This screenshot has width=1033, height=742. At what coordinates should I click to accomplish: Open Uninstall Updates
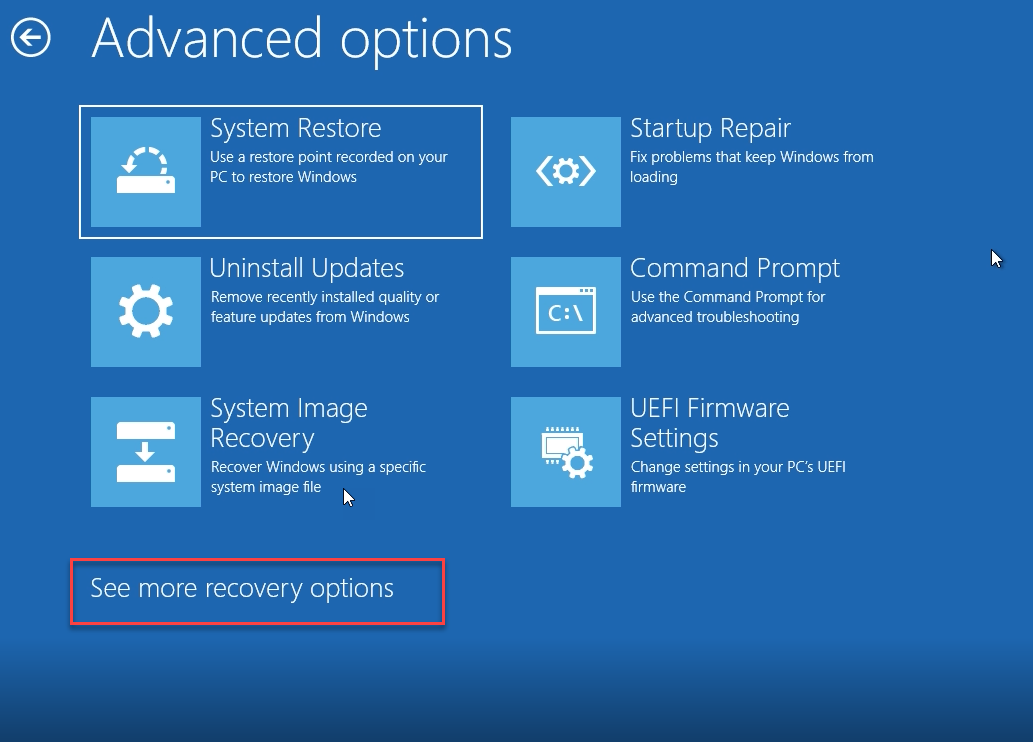pos(280,311)
